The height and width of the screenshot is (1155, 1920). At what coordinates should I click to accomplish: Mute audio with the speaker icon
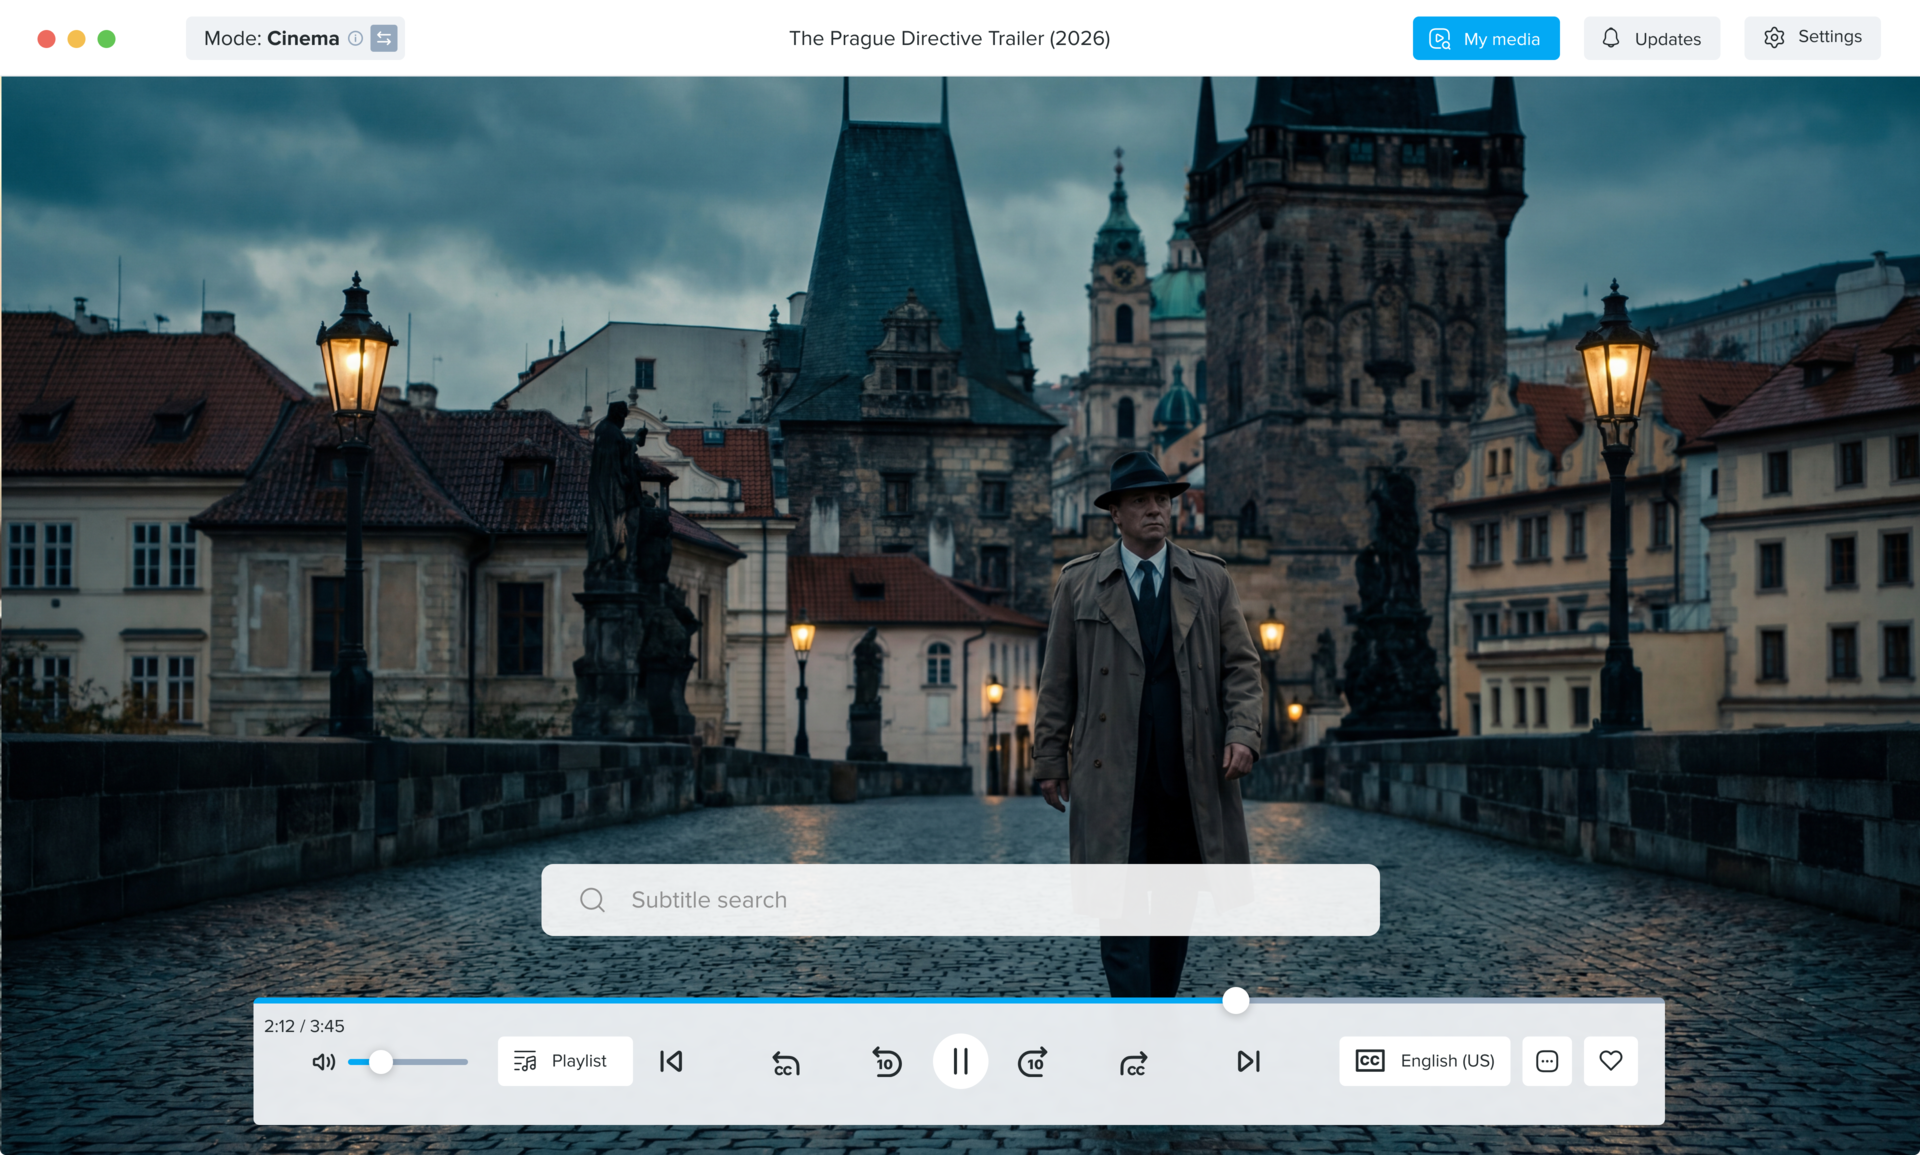coord(323,1062)
